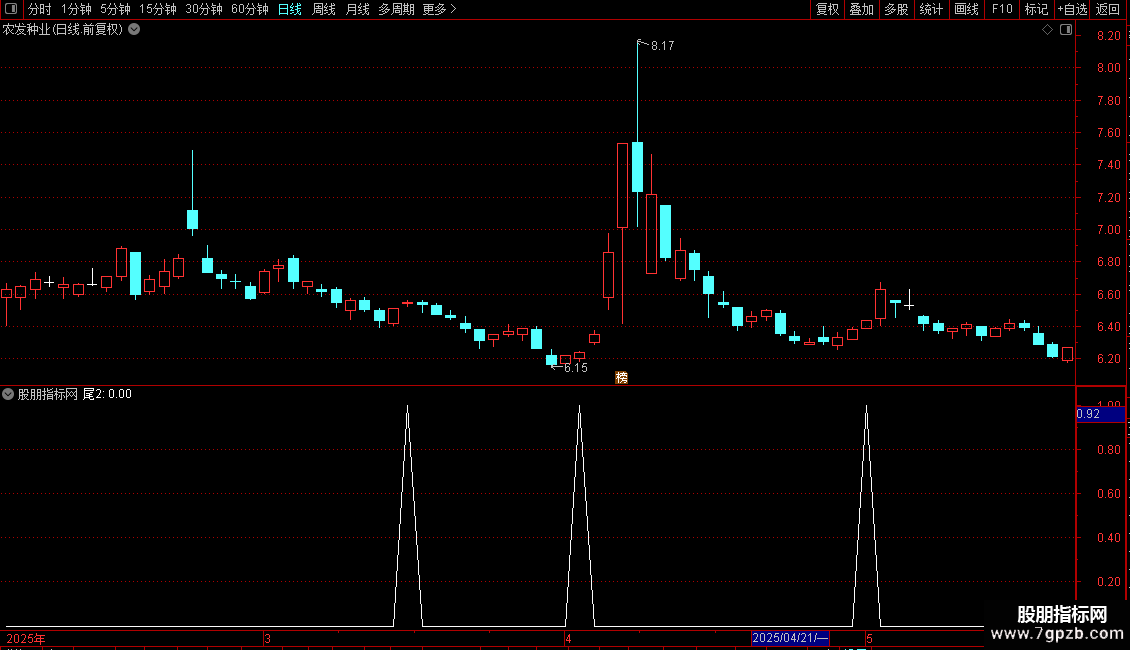Open the 多股 multi-stock view
This screenshot has width=1130, height=650.
897,9
